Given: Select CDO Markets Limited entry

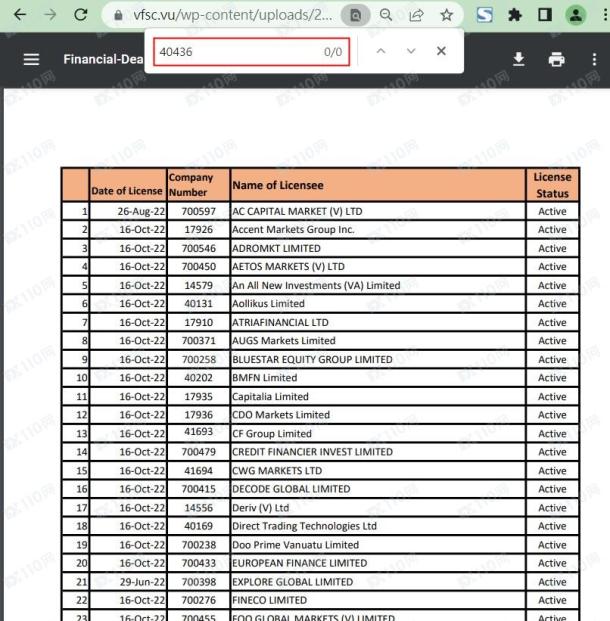Looking at the screenshot, I should (281, 415).
